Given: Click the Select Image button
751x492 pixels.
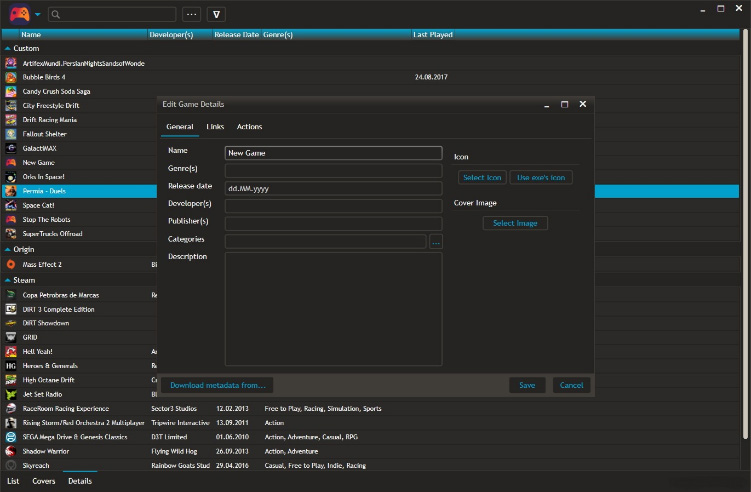Looking at the screenshot, I should tap(515, 223).
